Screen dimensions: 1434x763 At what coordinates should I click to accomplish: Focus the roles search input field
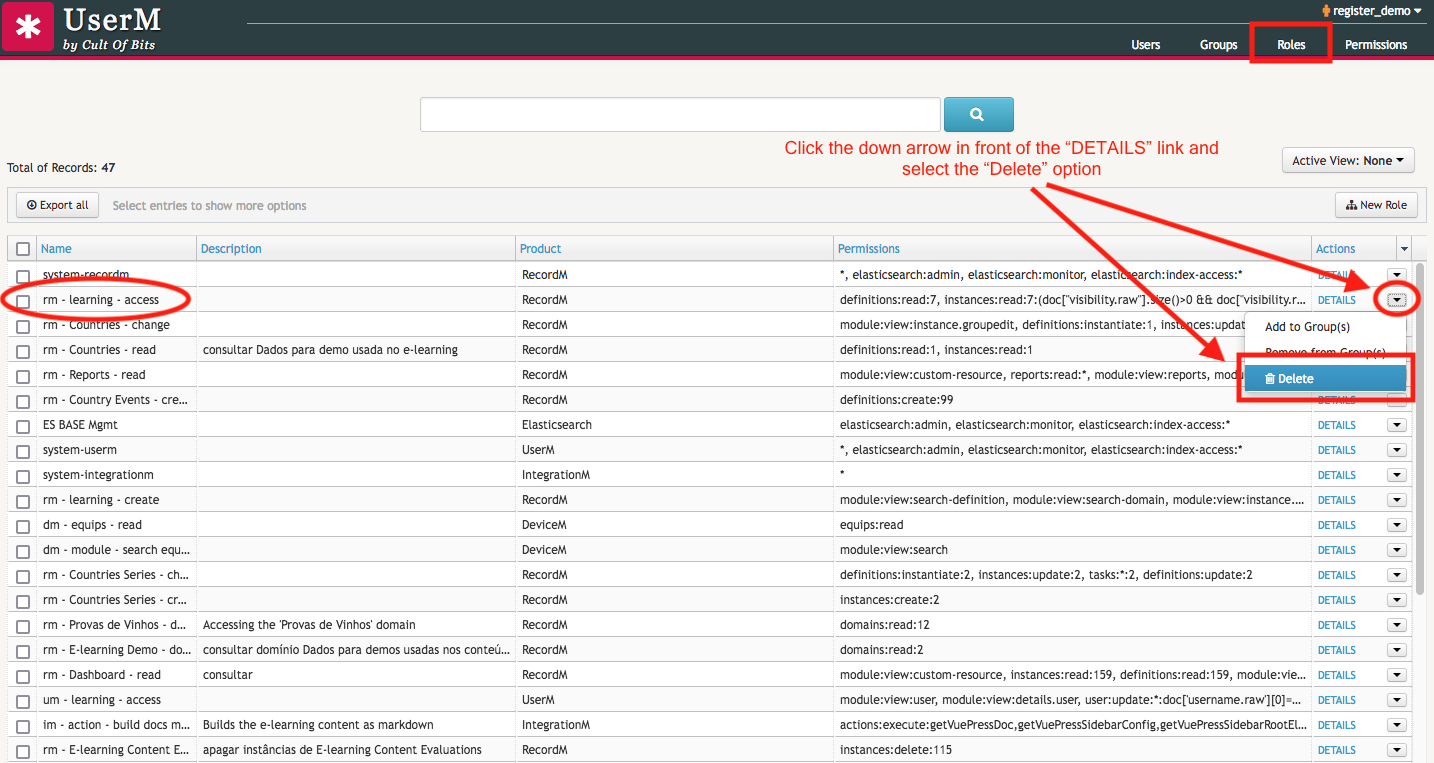point(680,114)
